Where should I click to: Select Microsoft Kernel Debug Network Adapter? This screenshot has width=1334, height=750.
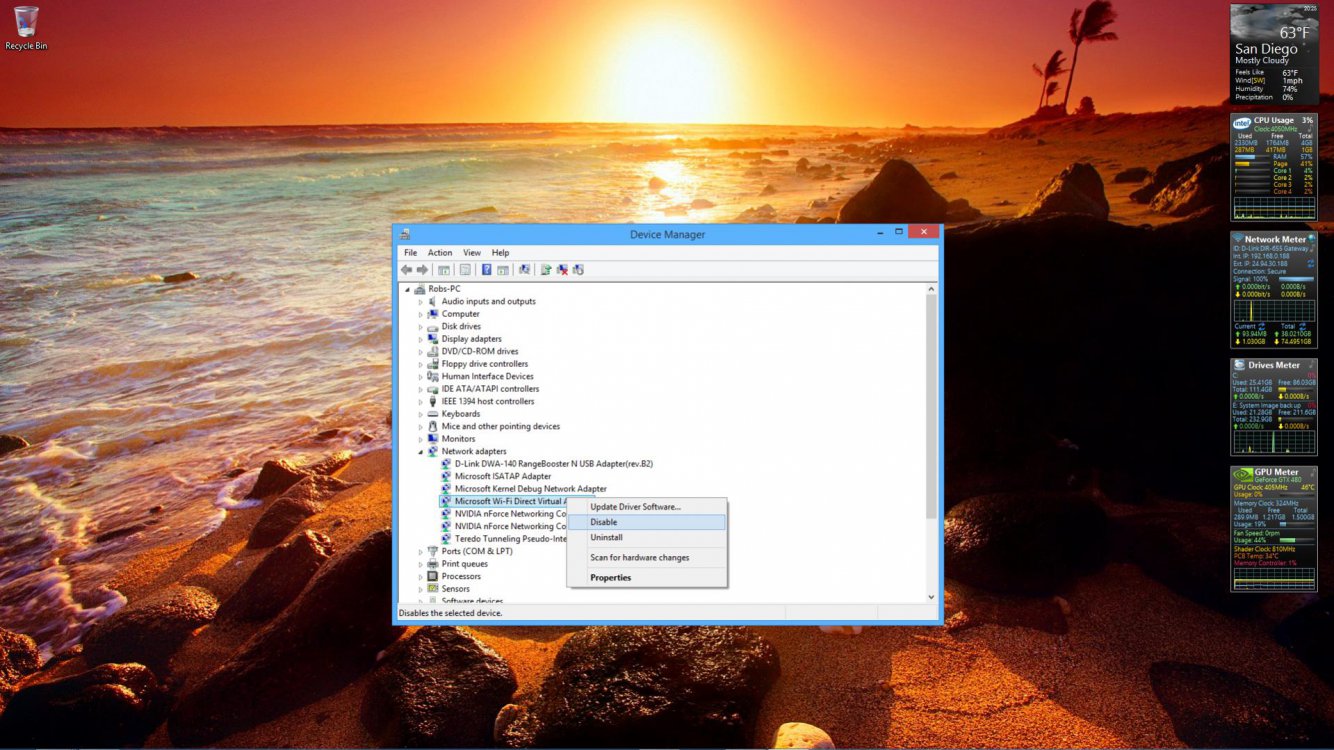pyautogui.click(x=530, y=489)
